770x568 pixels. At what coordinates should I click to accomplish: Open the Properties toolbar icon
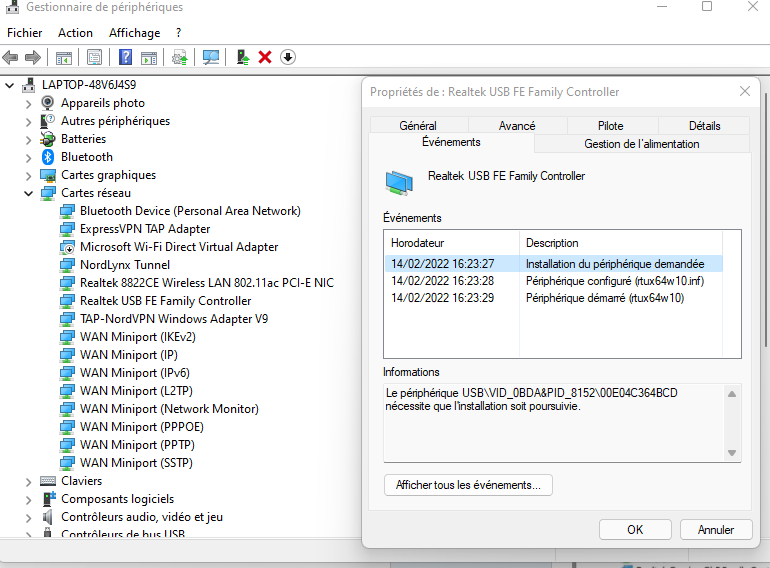click(x=94, y=57)
